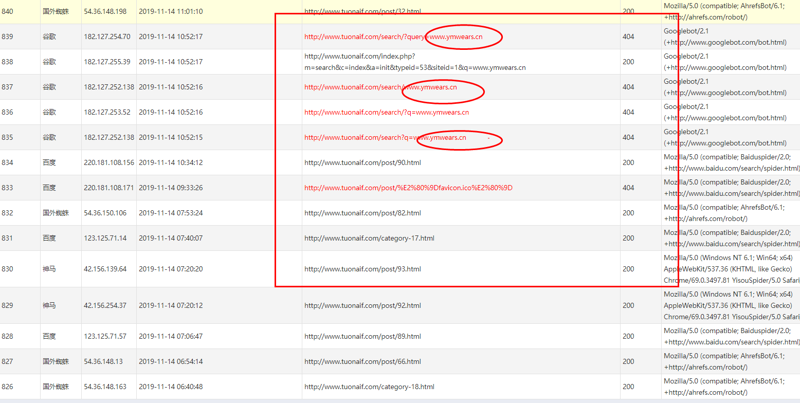Open the red search/www.ymwears.cn URL in row 837
800x403 pixels.
click(x=381, y=87)
